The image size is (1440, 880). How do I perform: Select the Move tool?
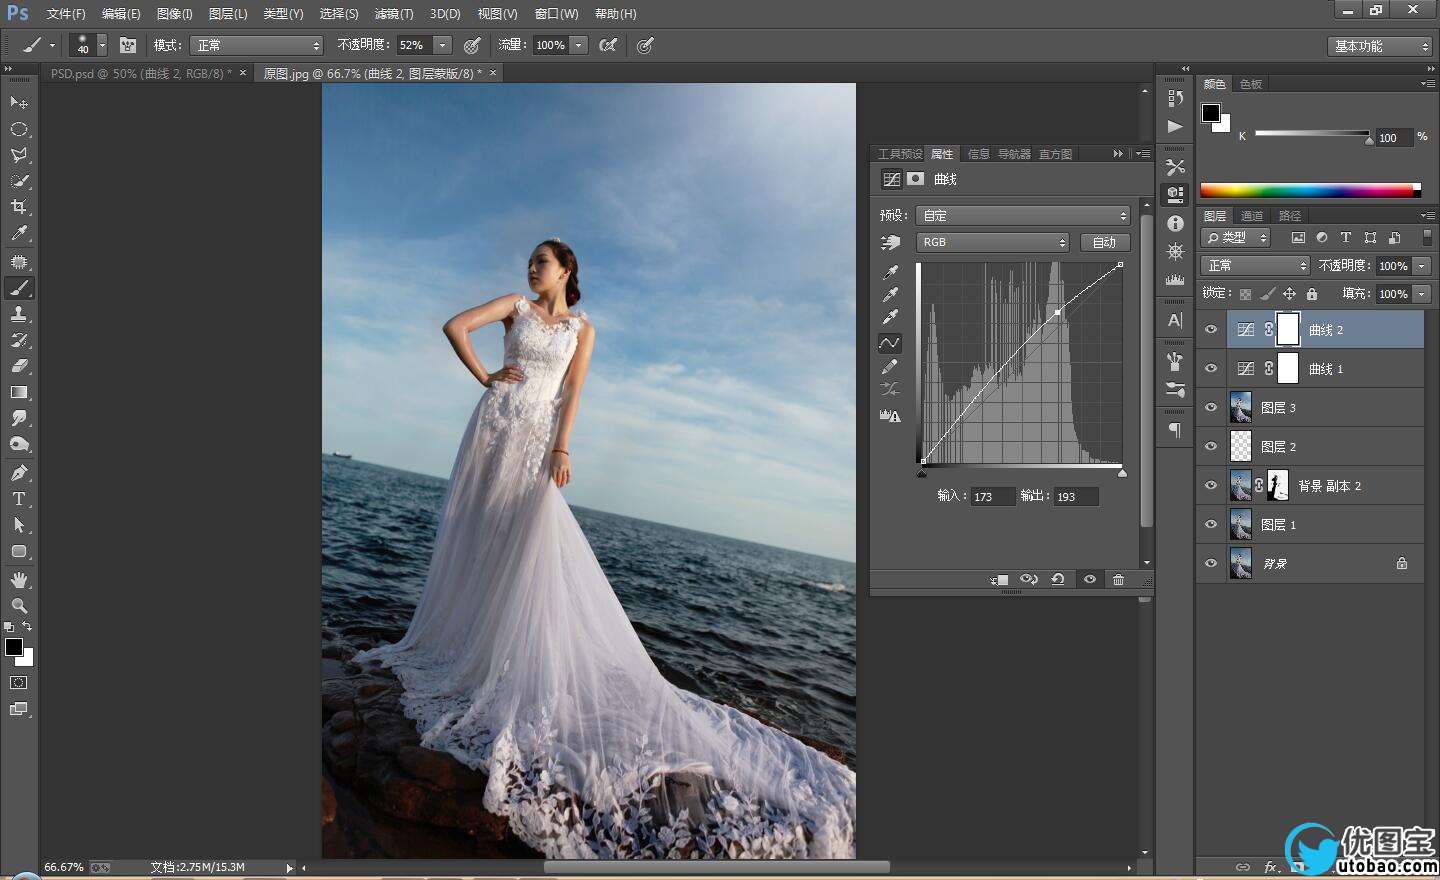pos(19,102)
